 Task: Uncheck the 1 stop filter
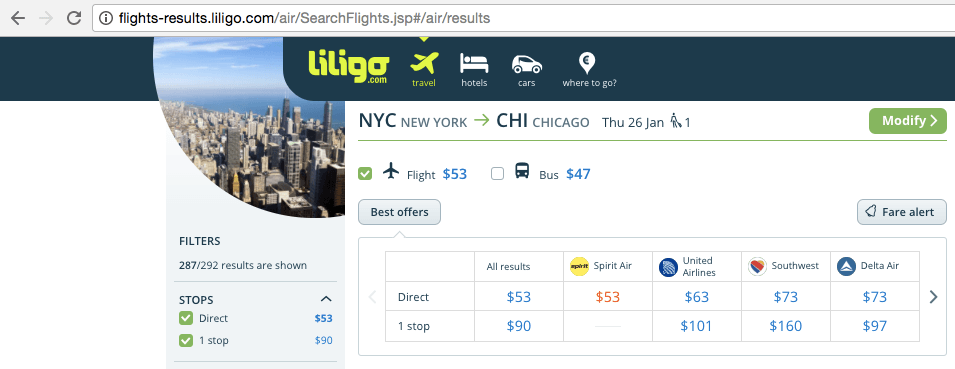coord(186,340)
